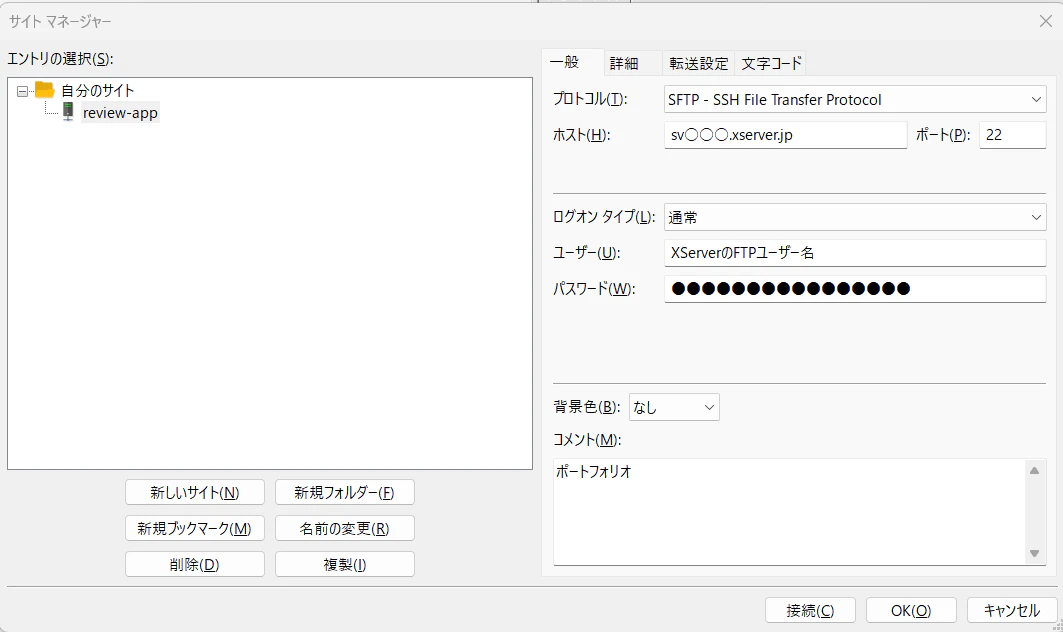
Task: Open the 文字コード tab
Action: click(770, 62)
